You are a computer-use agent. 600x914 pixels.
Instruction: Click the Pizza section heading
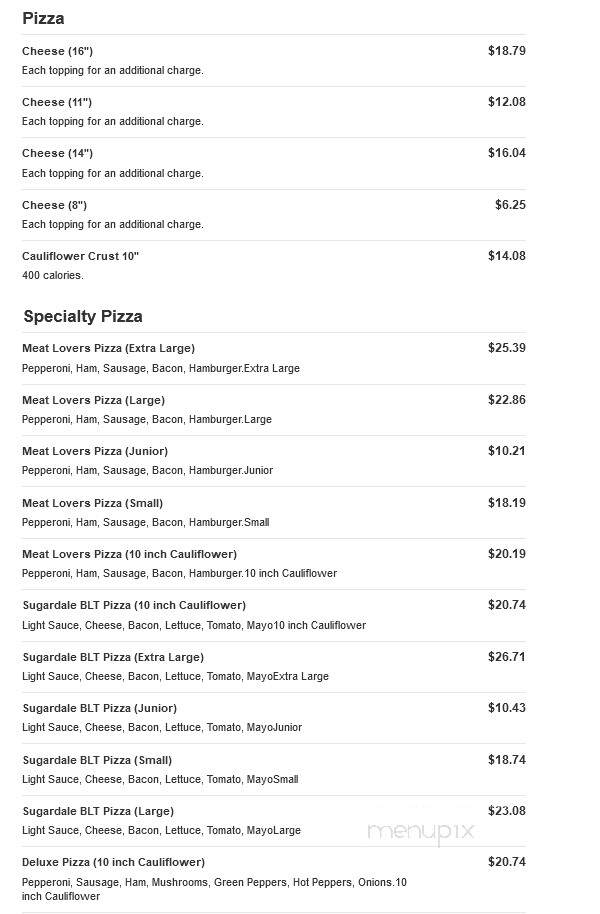tap(43, 19)
